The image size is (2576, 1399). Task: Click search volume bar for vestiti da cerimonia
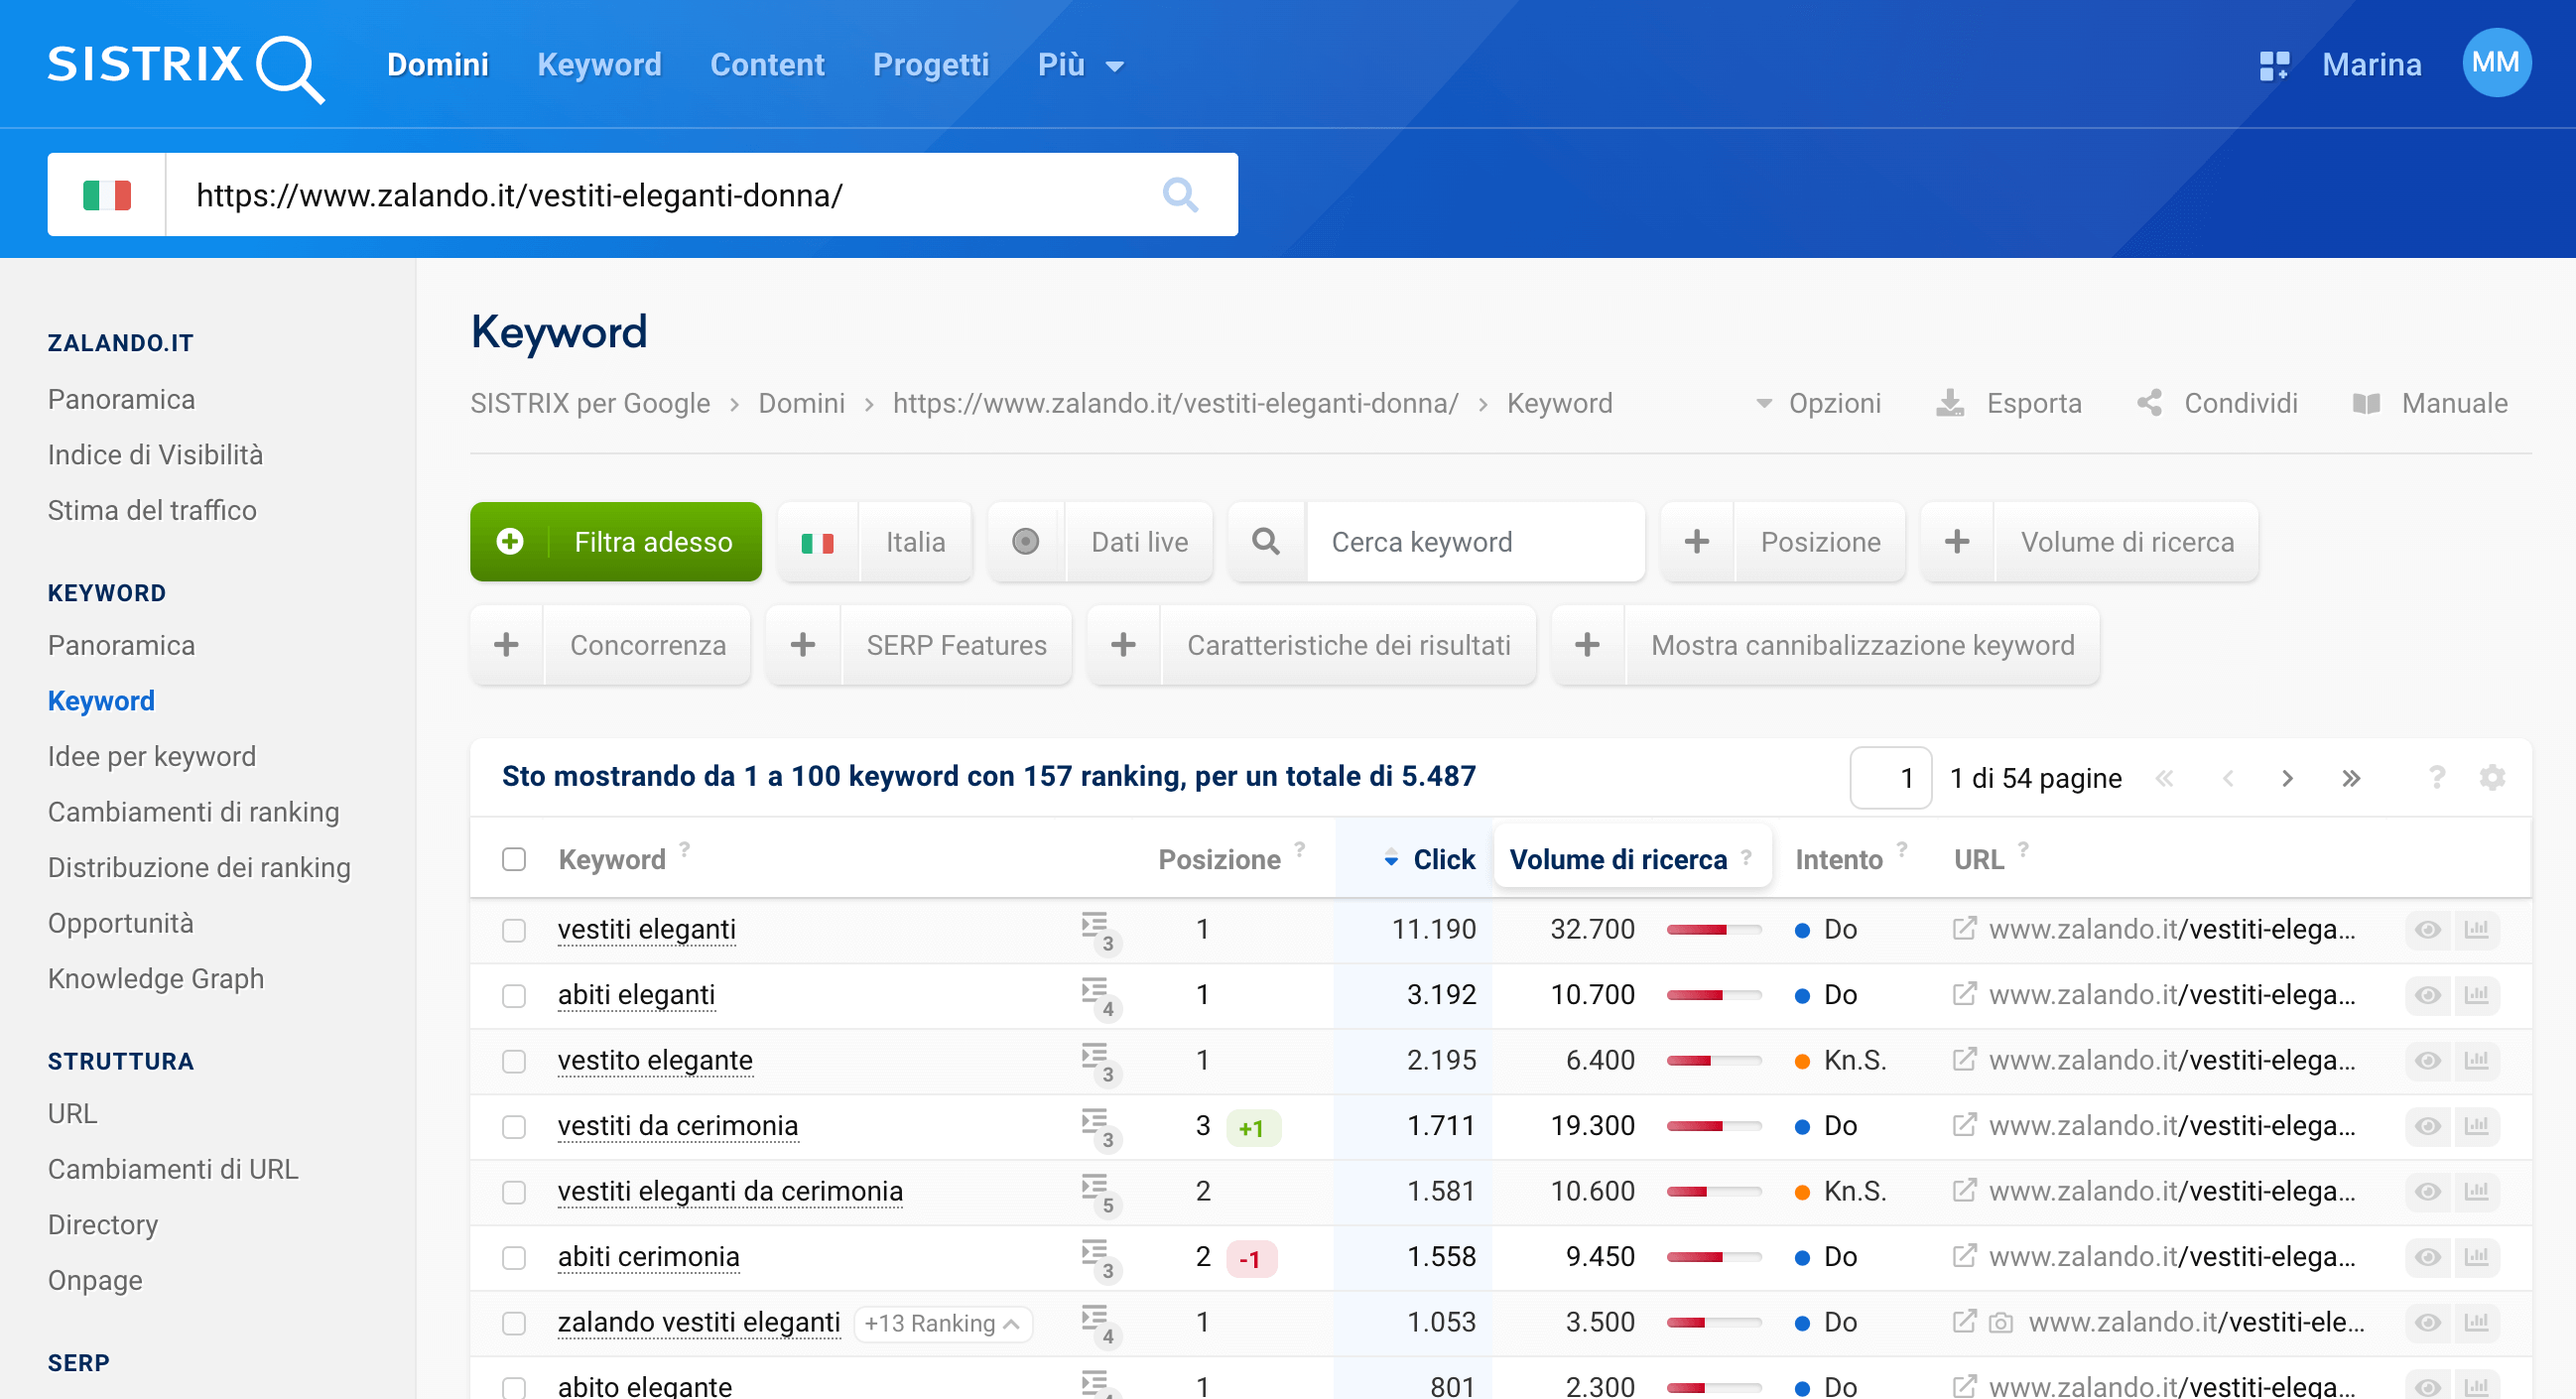[x=1714, y=1127]
